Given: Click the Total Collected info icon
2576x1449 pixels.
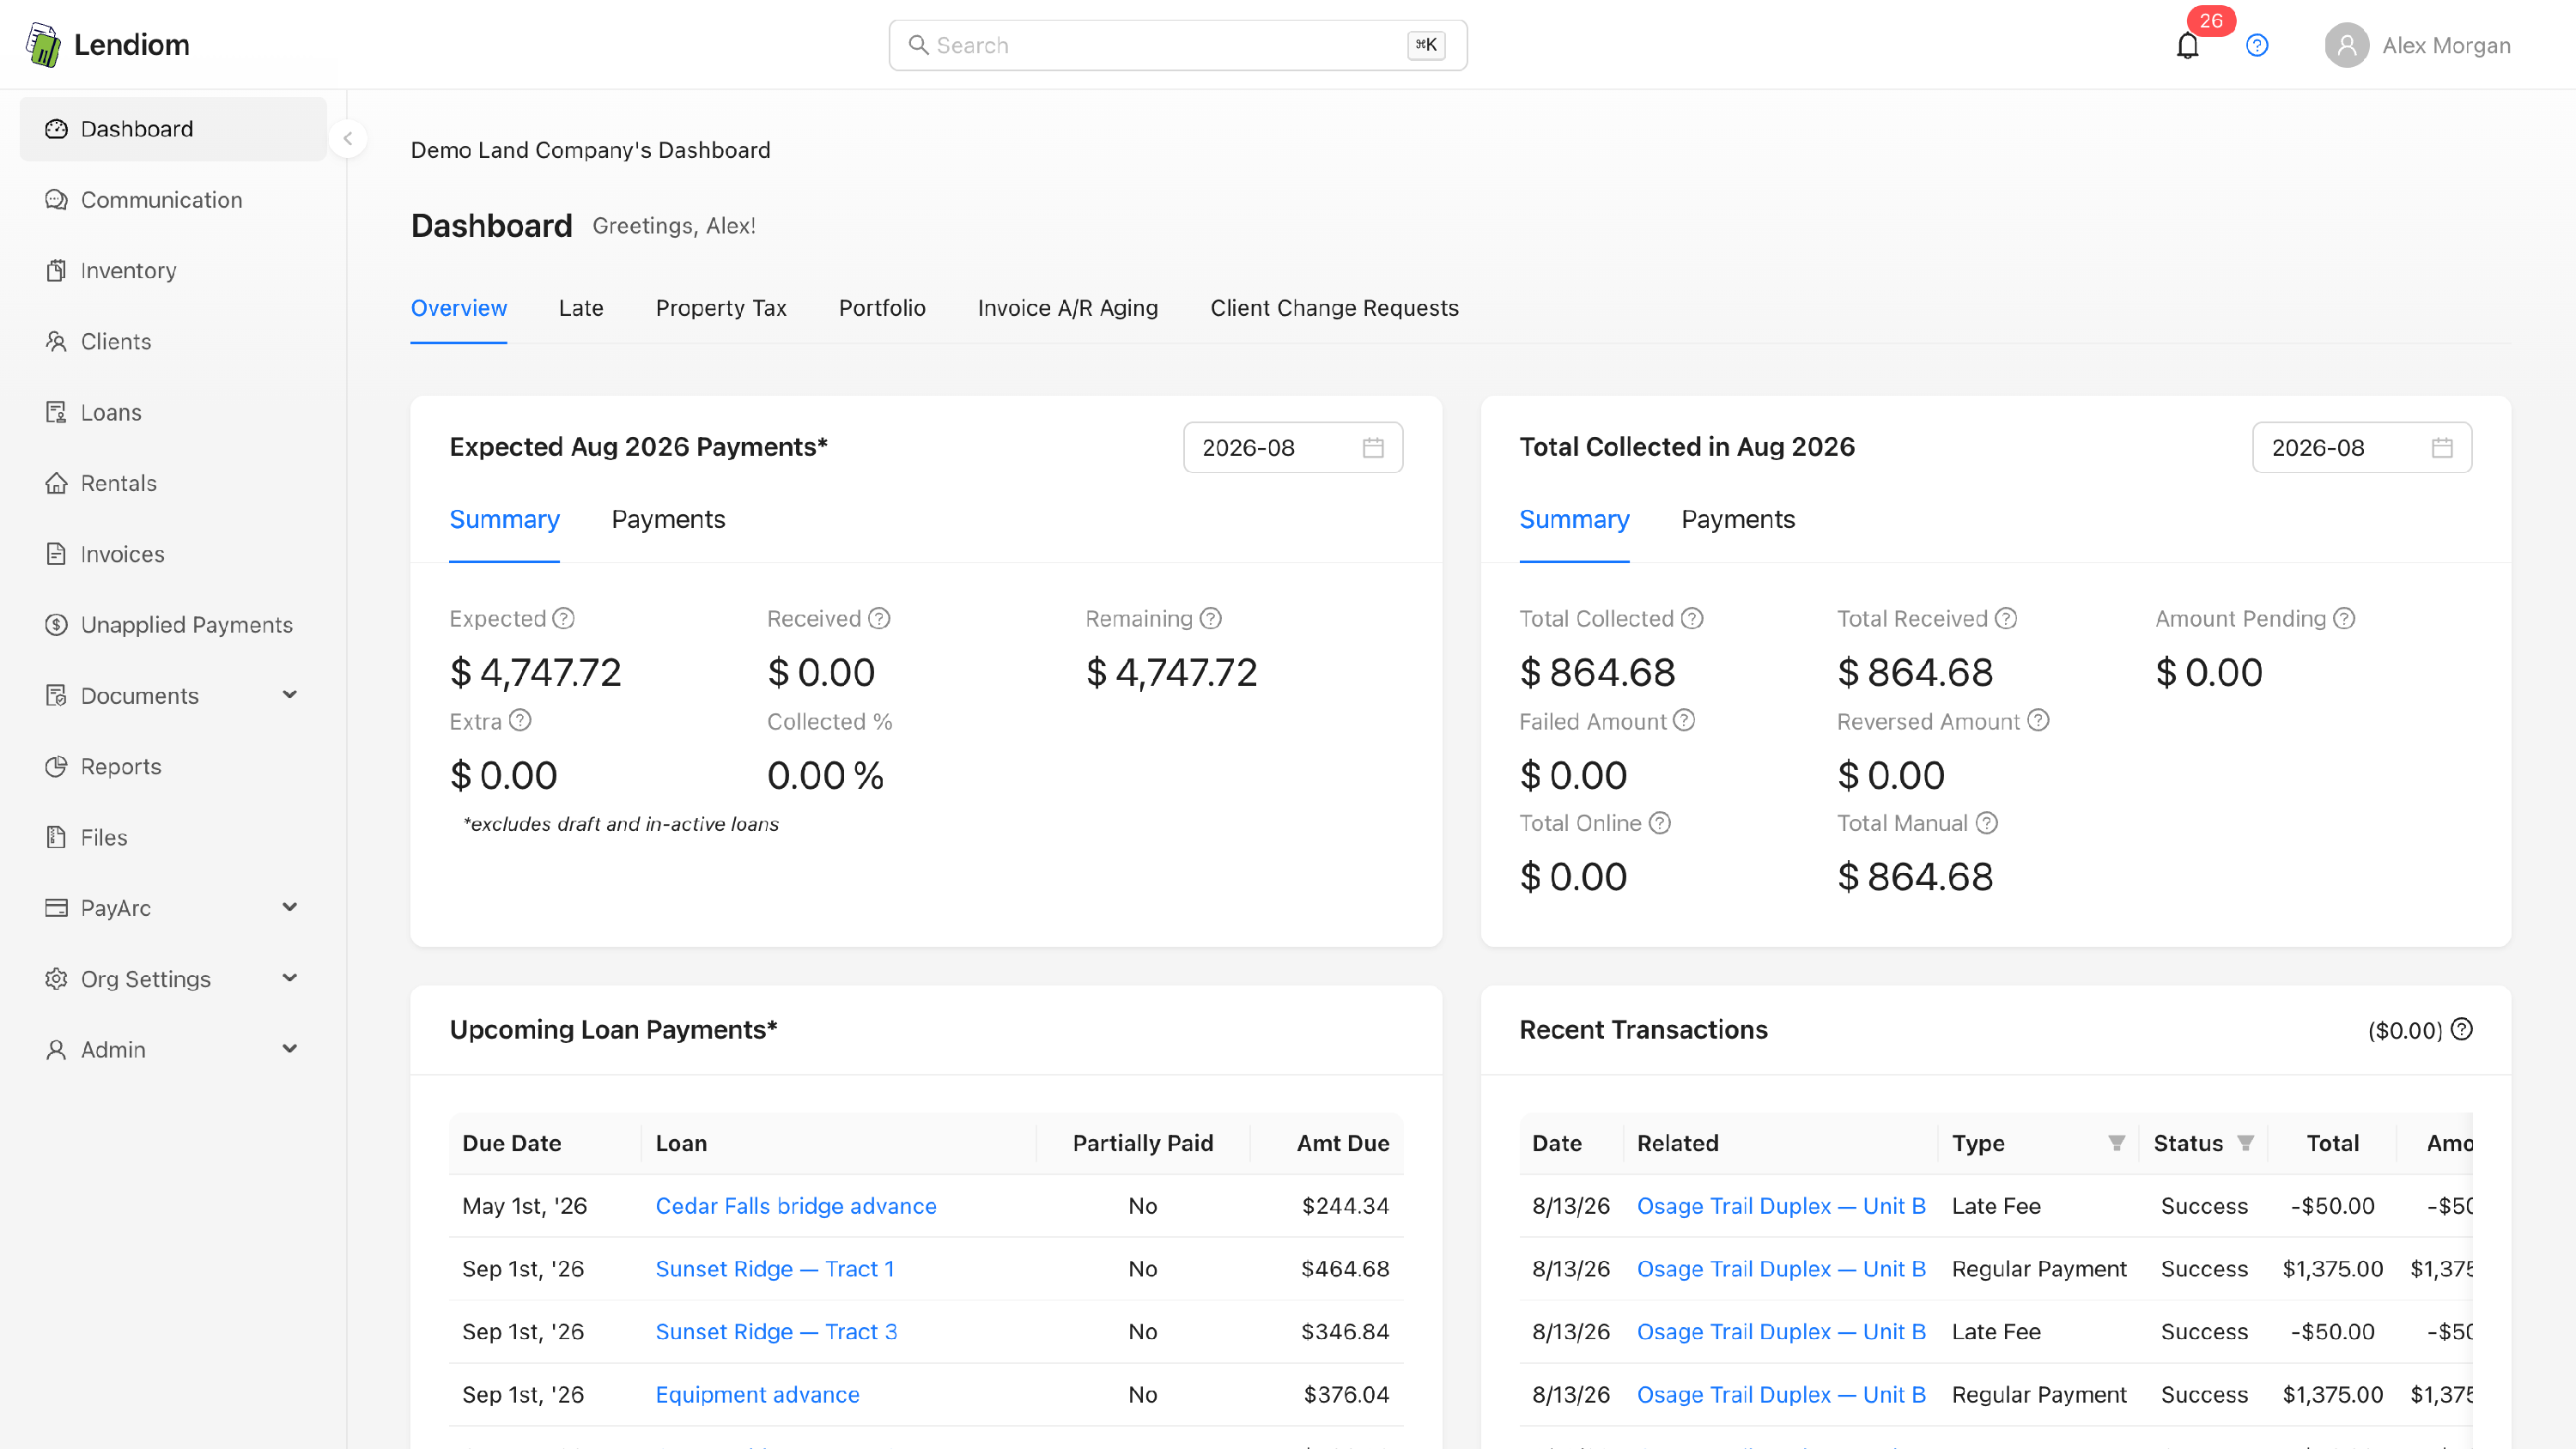Looking at the screenshot, I should [1692, 619].
